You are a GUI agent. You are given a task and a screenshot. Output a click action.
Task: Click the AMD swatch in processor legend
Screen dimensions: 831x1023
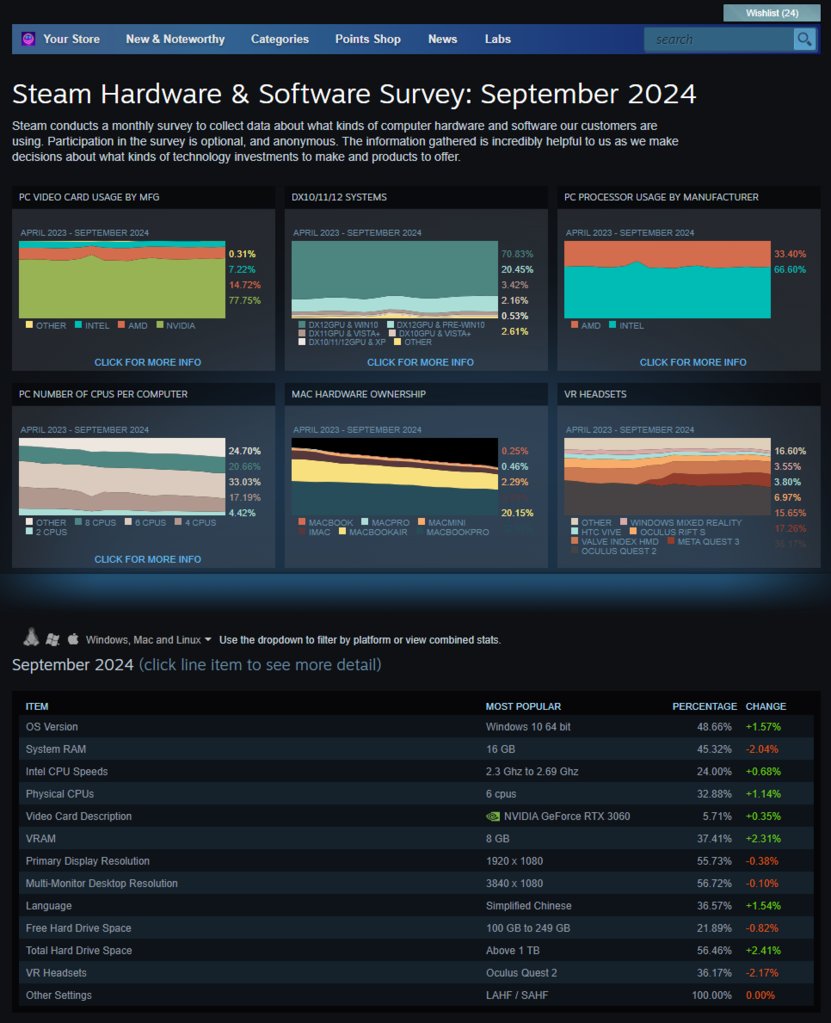click(575, 325)
